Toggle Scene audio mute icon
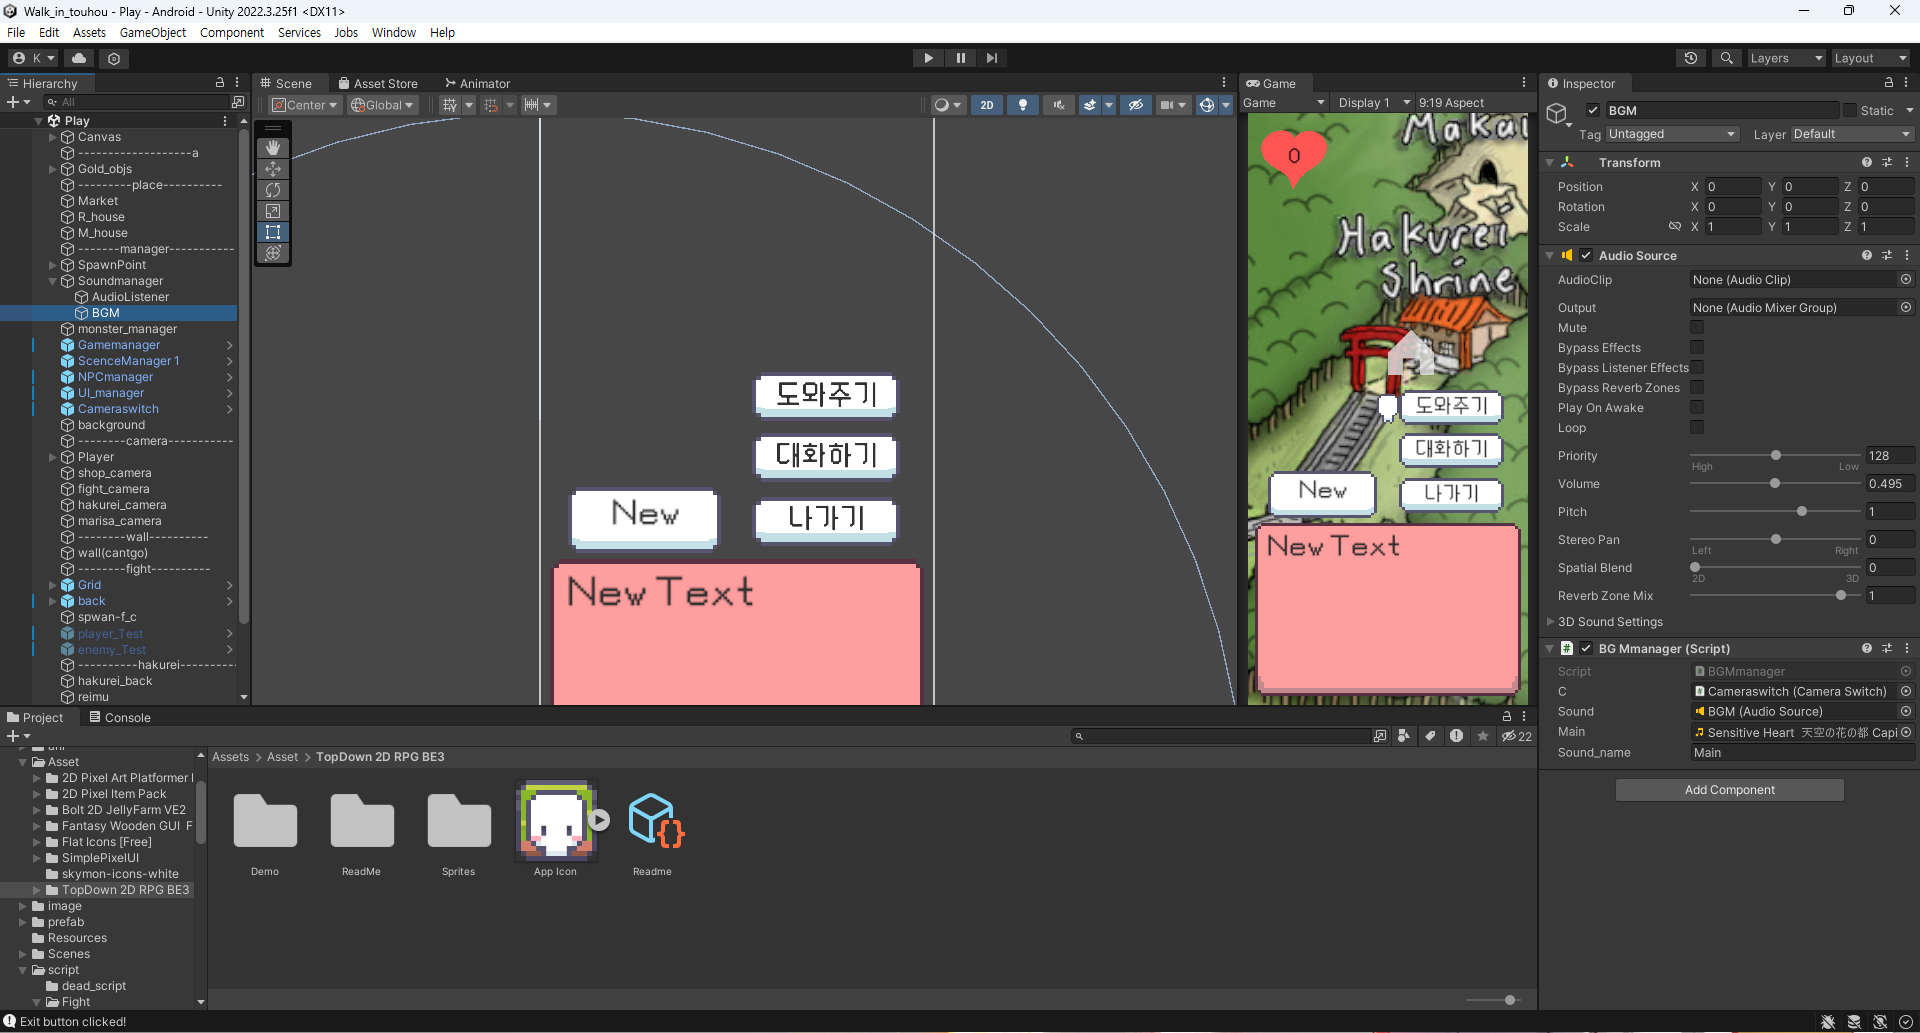 (x=1058, y=105)
